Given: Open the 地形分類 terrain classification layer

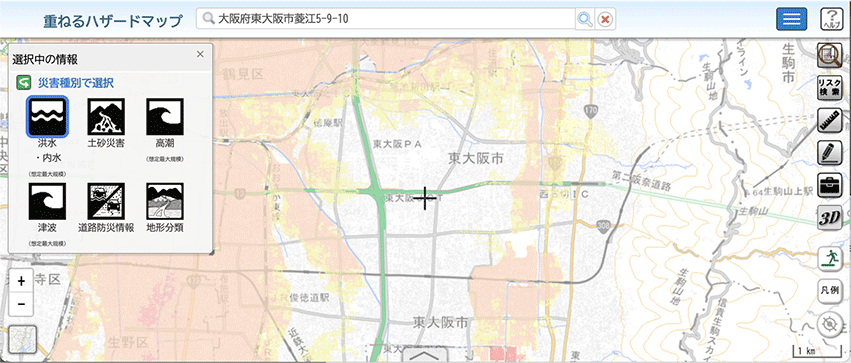Looking at the screenshot, I should (164, 201).
